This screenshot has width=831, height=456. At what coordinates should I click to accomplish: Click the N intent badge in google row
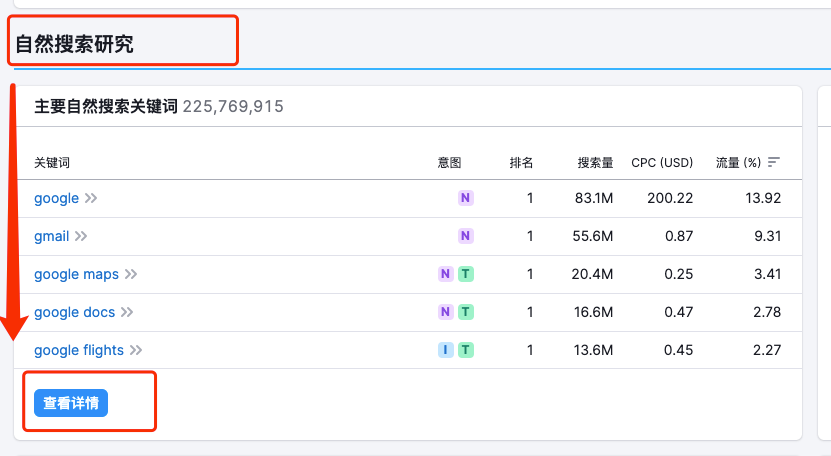click(x=465, y=198)
